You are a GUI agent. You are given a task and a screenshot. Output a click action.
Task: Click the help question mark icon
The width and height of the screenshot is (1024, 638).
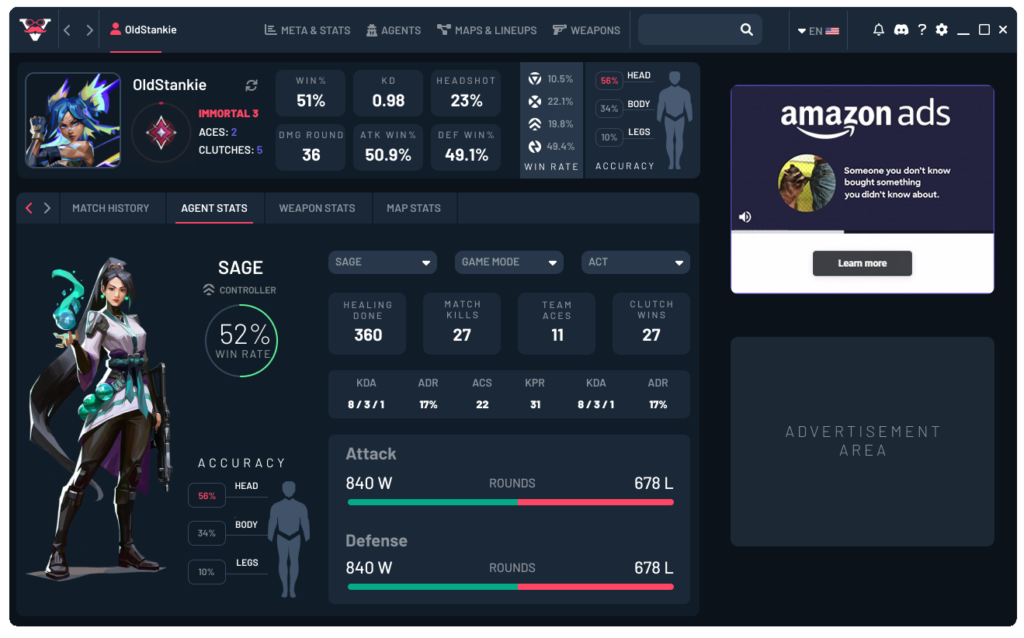(x=922, y=30)
